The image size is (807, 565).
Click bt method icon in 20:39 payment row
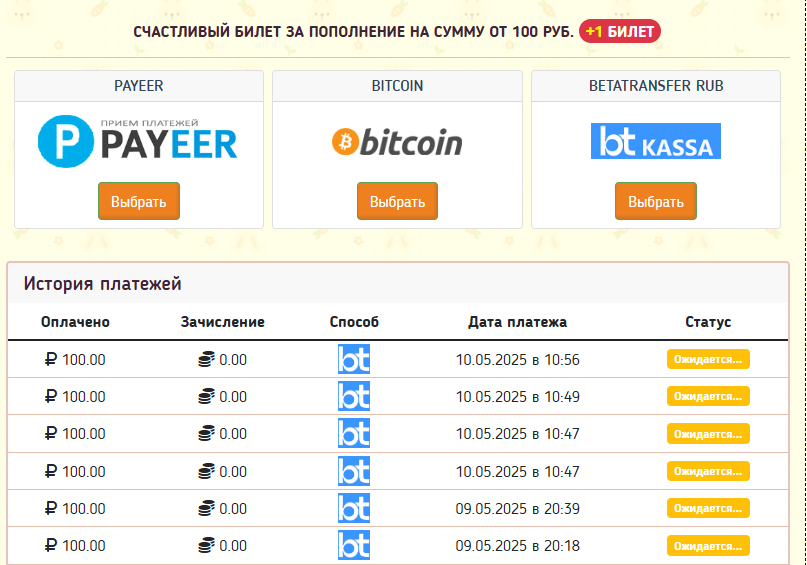[354, 509]
